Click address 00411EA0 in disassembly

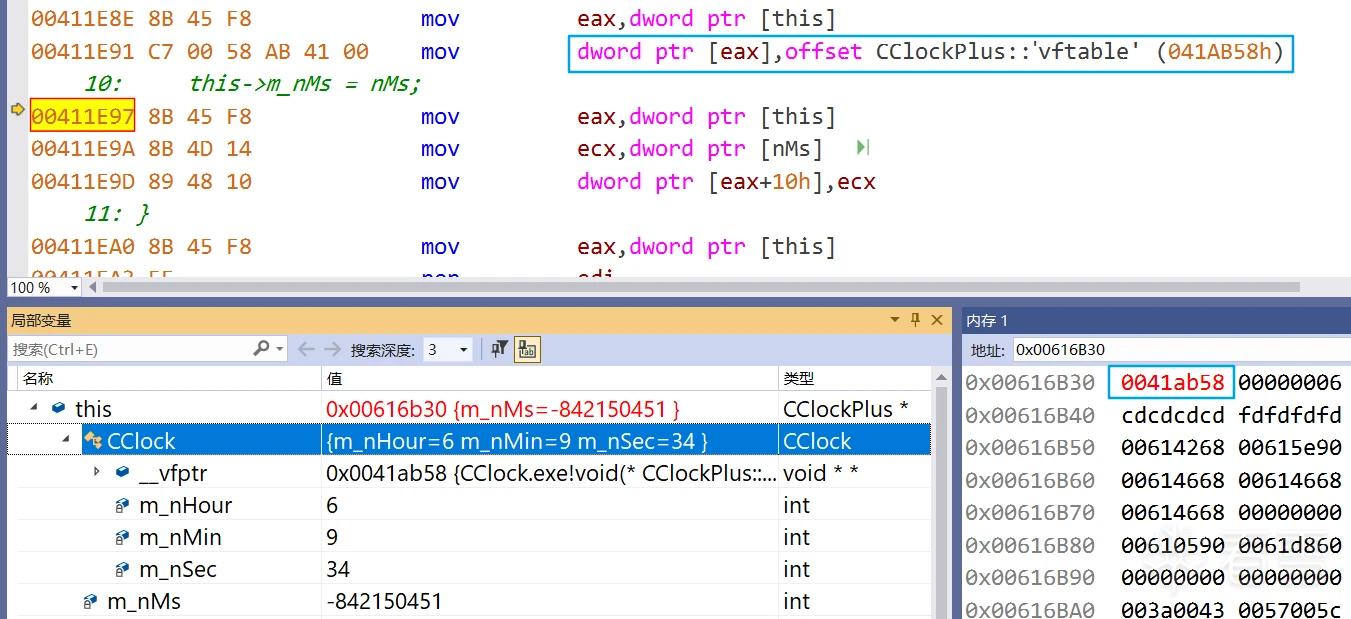82,247
